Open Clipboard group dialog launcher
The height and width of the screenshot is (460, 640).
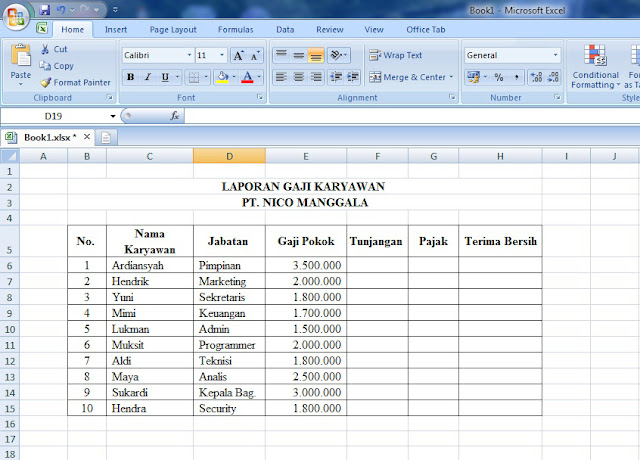click(109, 97)
